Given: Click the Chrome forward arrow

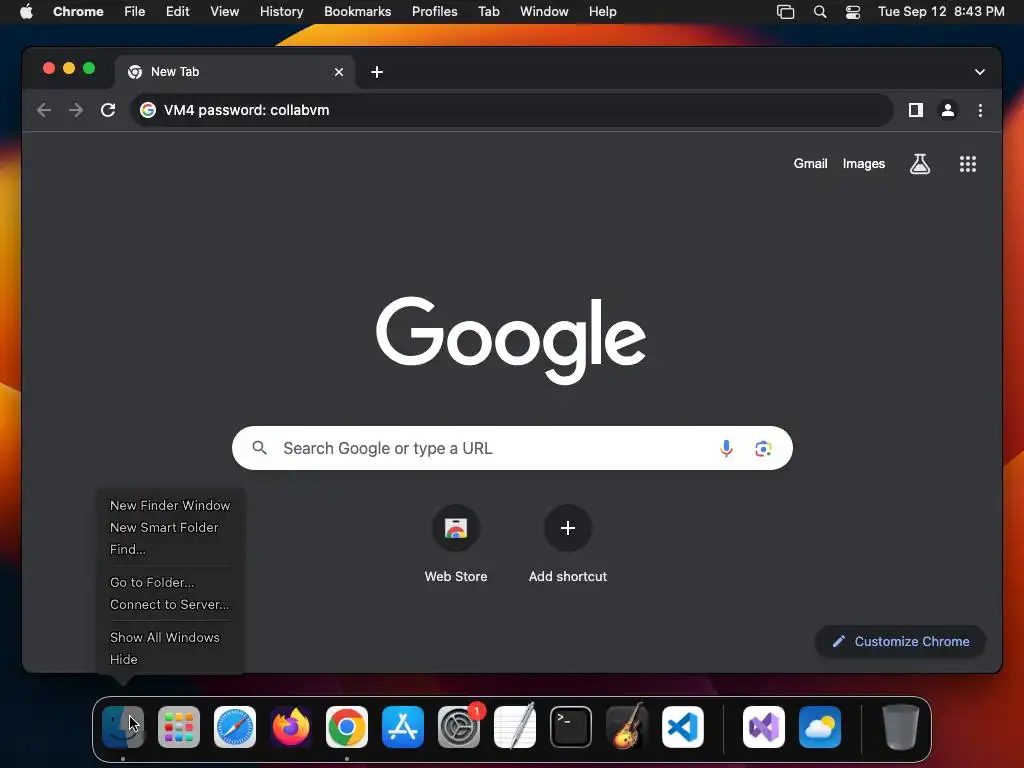Looking at the screenshot, I should pos(76,110).
